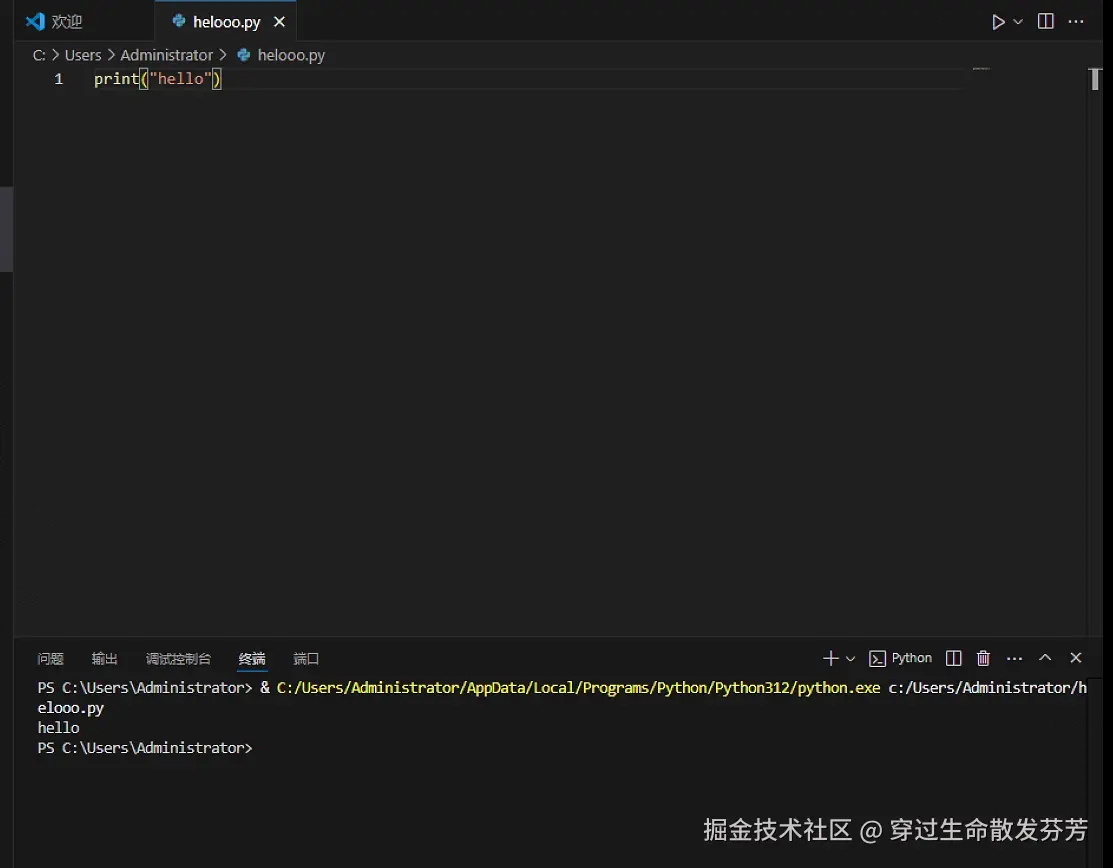Click Python file icon on helooo.py tab
Viewport: 1113px width, 868px height.
179,21
